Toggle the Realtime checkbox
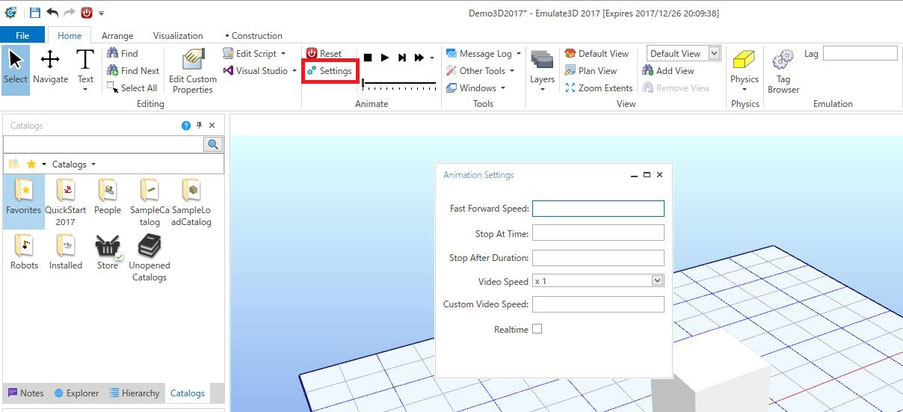This screenshot has width=903, height=412. coord(537,329)
